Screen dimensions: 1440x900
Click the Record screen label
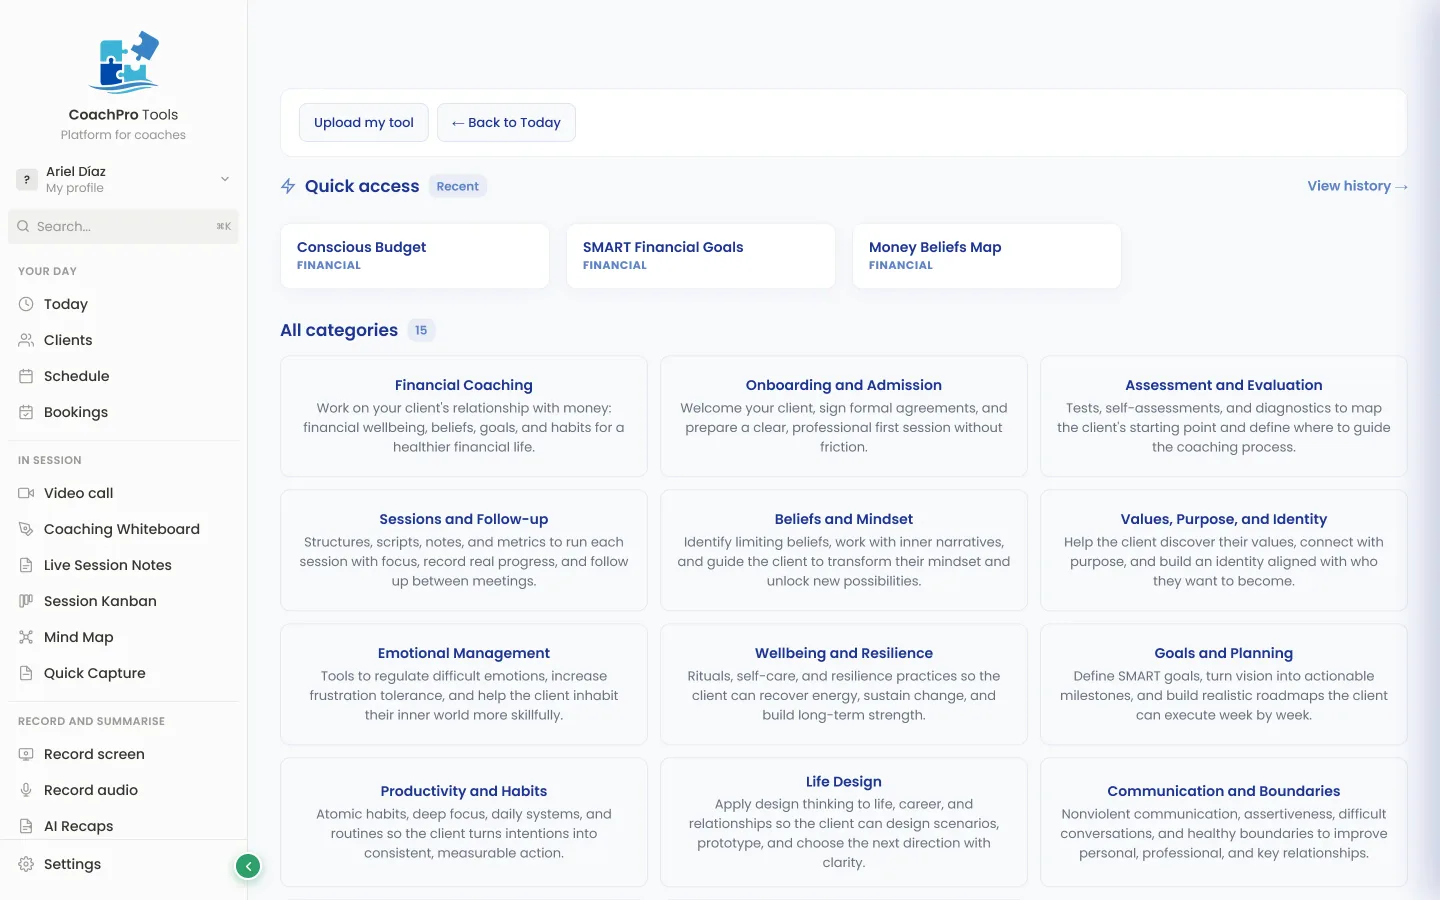(94, 754)
